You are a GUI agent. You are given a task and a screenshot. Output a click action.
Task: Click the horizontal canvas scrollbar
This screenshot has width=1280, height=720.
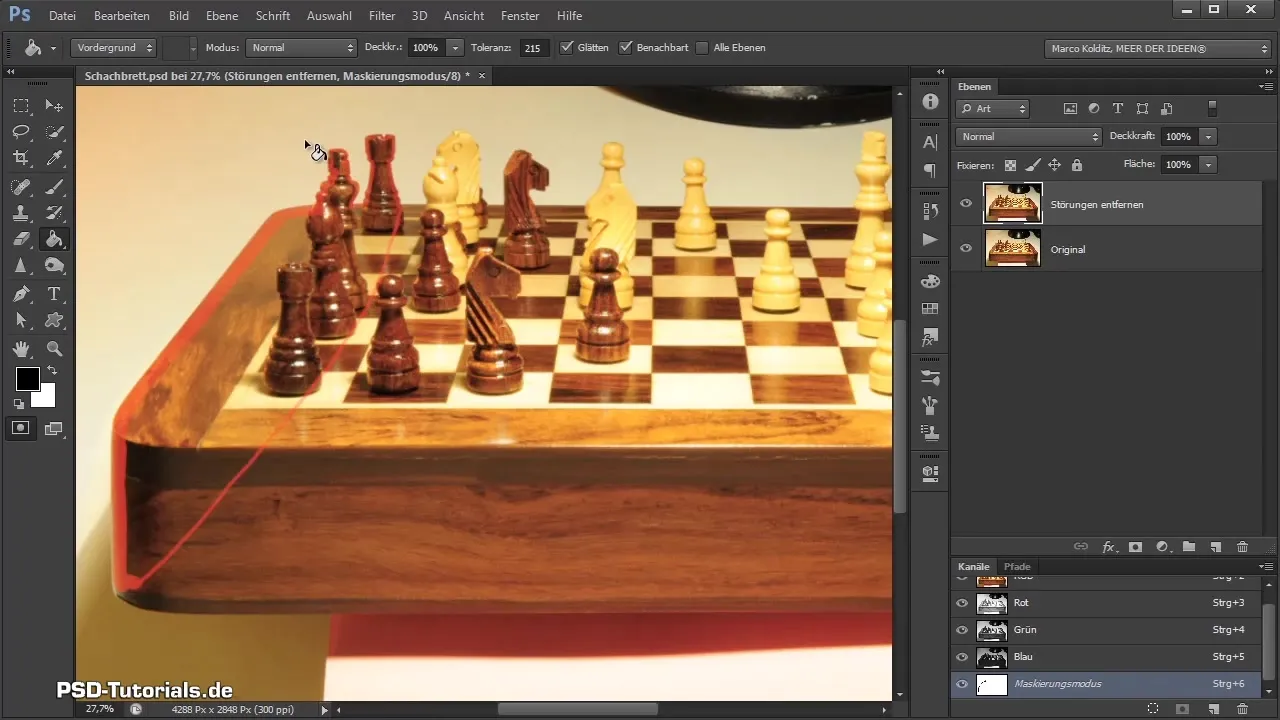point(578,709)
